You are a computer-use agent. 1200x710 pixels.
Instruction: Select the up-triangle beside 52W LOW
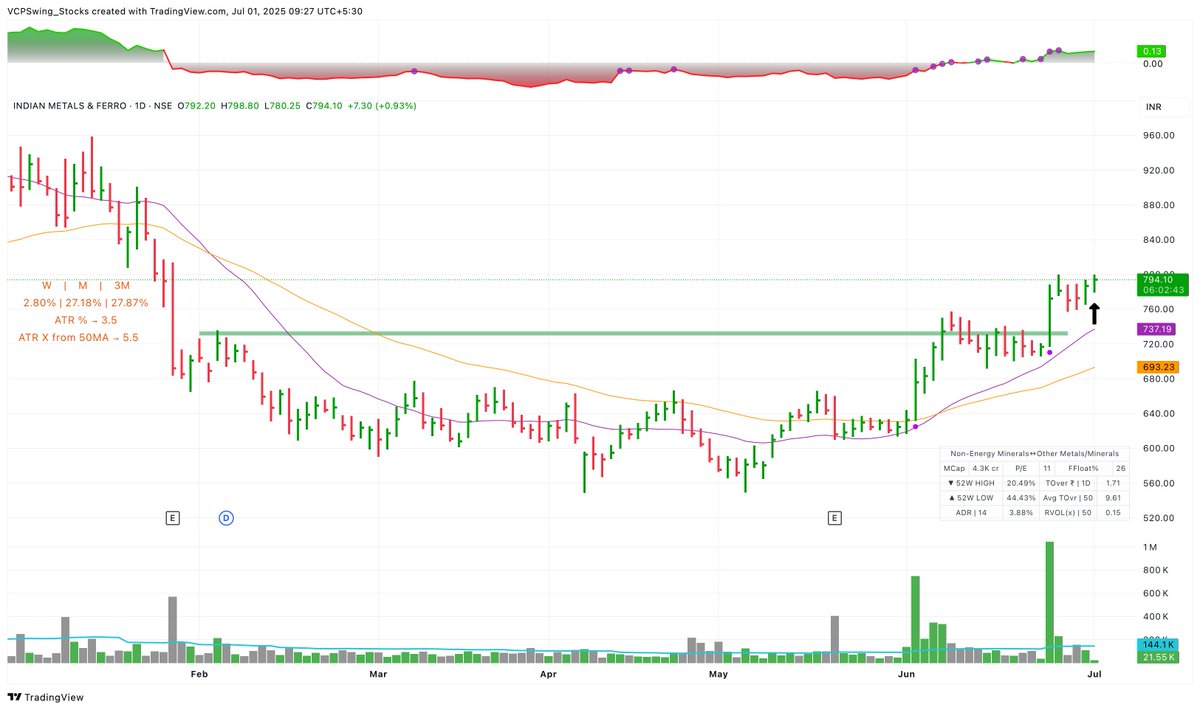[x=951, y=497]
